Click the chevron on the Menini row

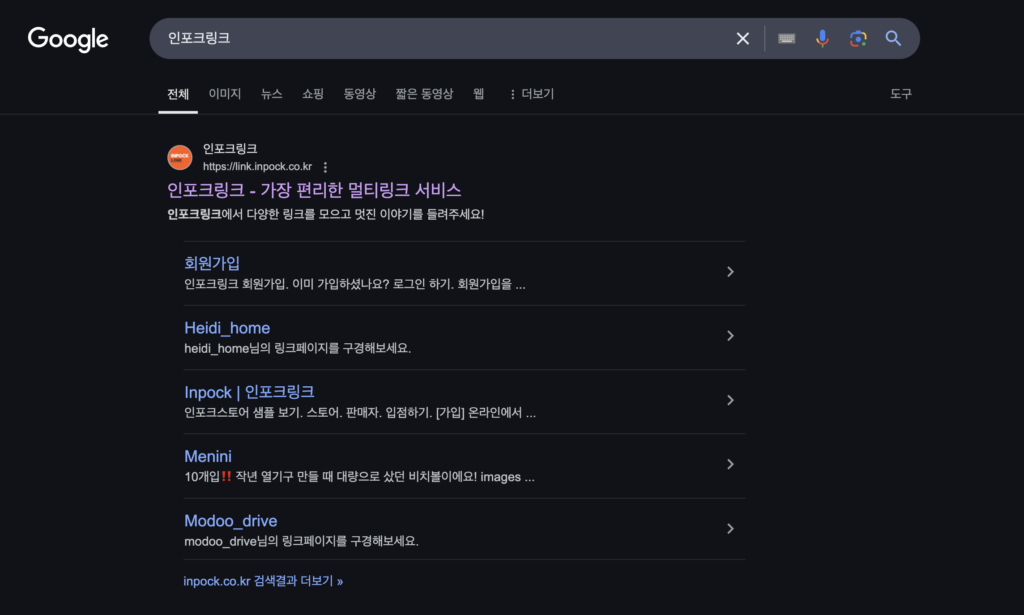(730, 464)
